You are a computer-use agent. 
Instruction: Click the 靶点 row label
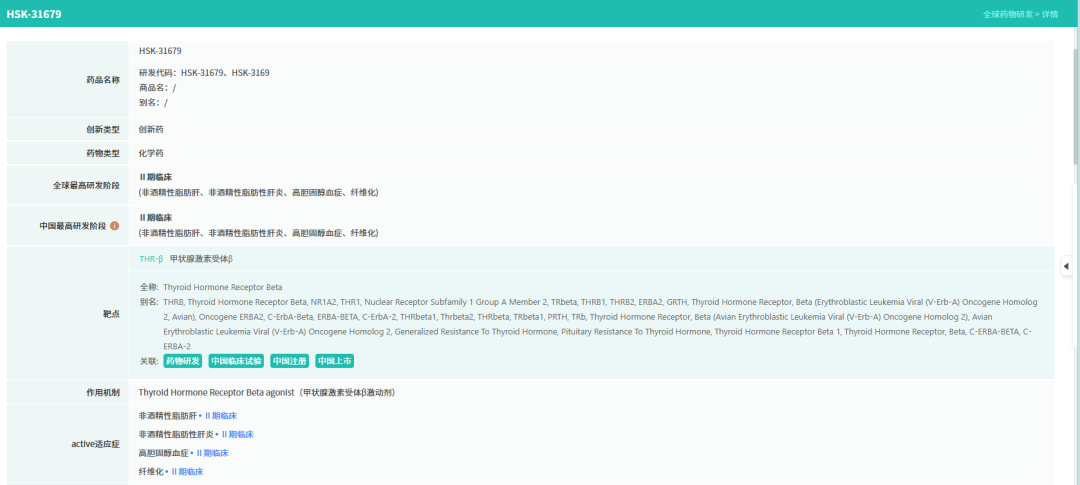tap(110, 313)
